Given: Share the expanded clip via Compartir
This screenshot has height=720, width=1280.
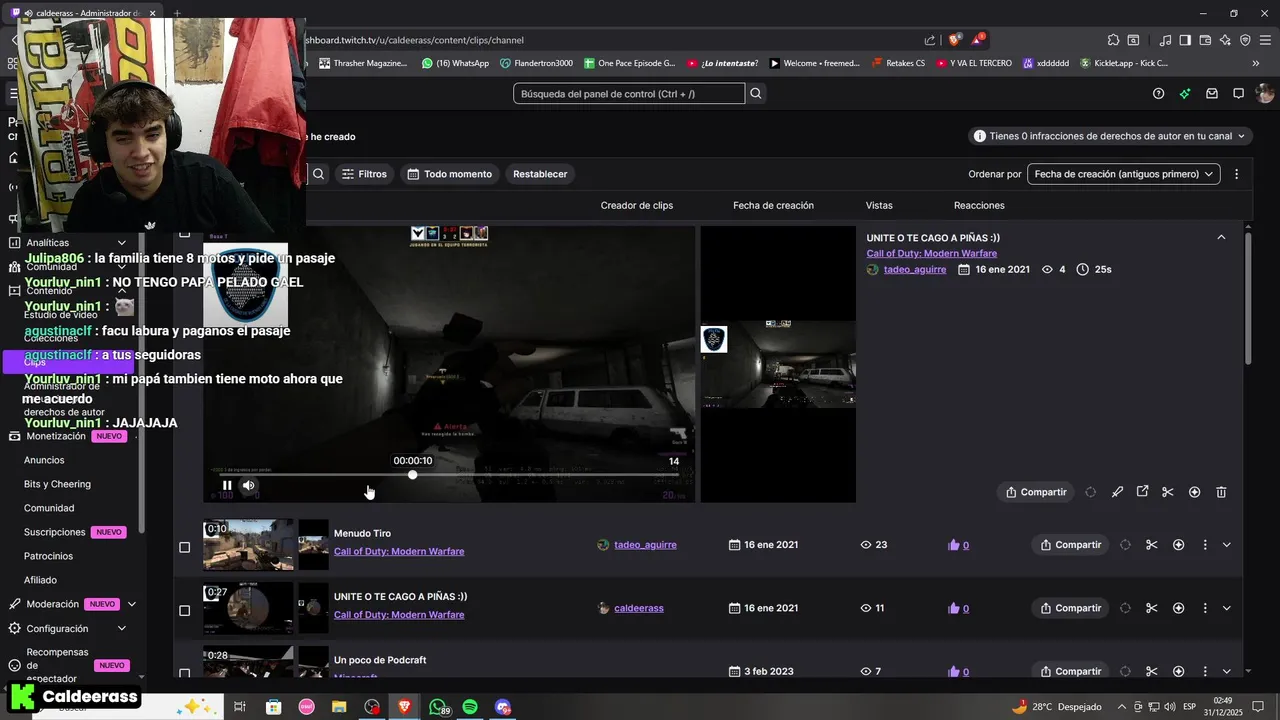Looking at the screenshot, I should click(x=1036, y=492).
